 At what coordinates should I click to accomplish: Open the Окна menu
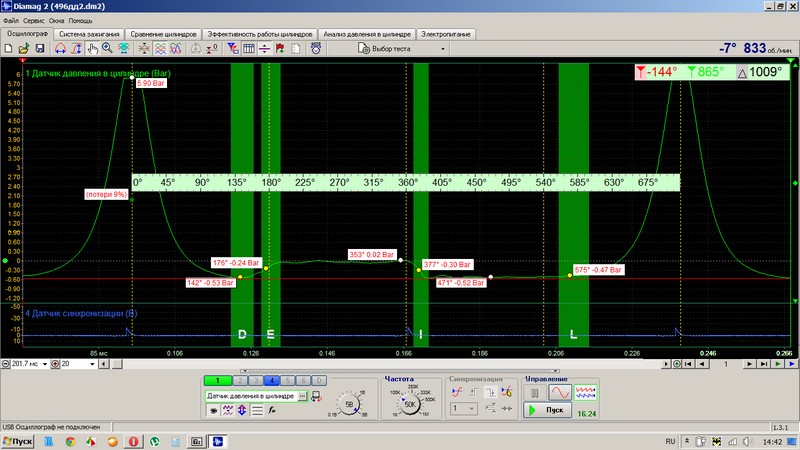[x=57, y=21]
